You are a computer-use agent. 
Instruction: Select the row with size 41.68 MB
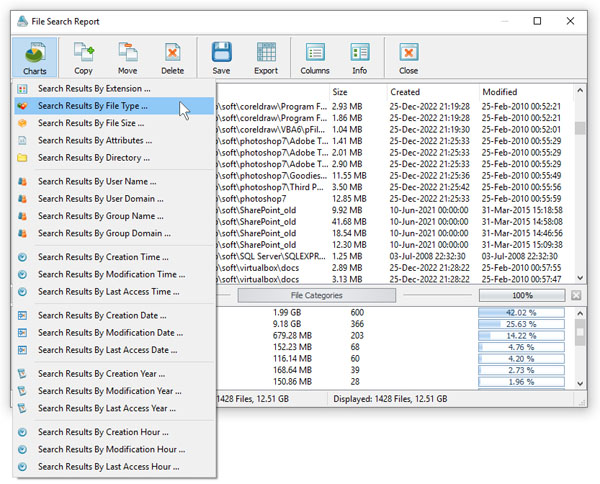point(395,222)
